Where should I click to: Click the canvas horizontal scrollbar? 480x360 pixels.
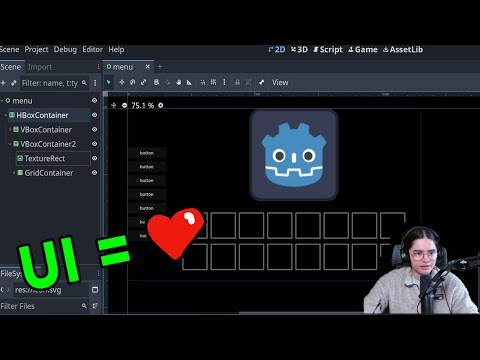(x=302, y=313)
